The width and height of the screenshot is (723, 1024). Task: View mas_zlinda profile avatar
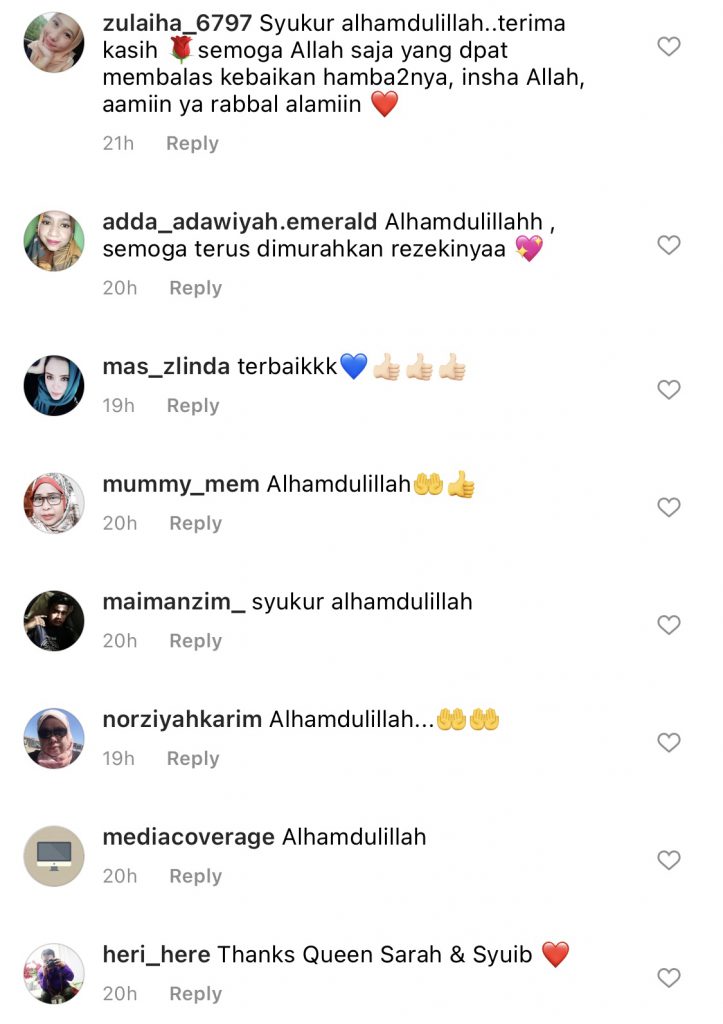pos(54,386)
